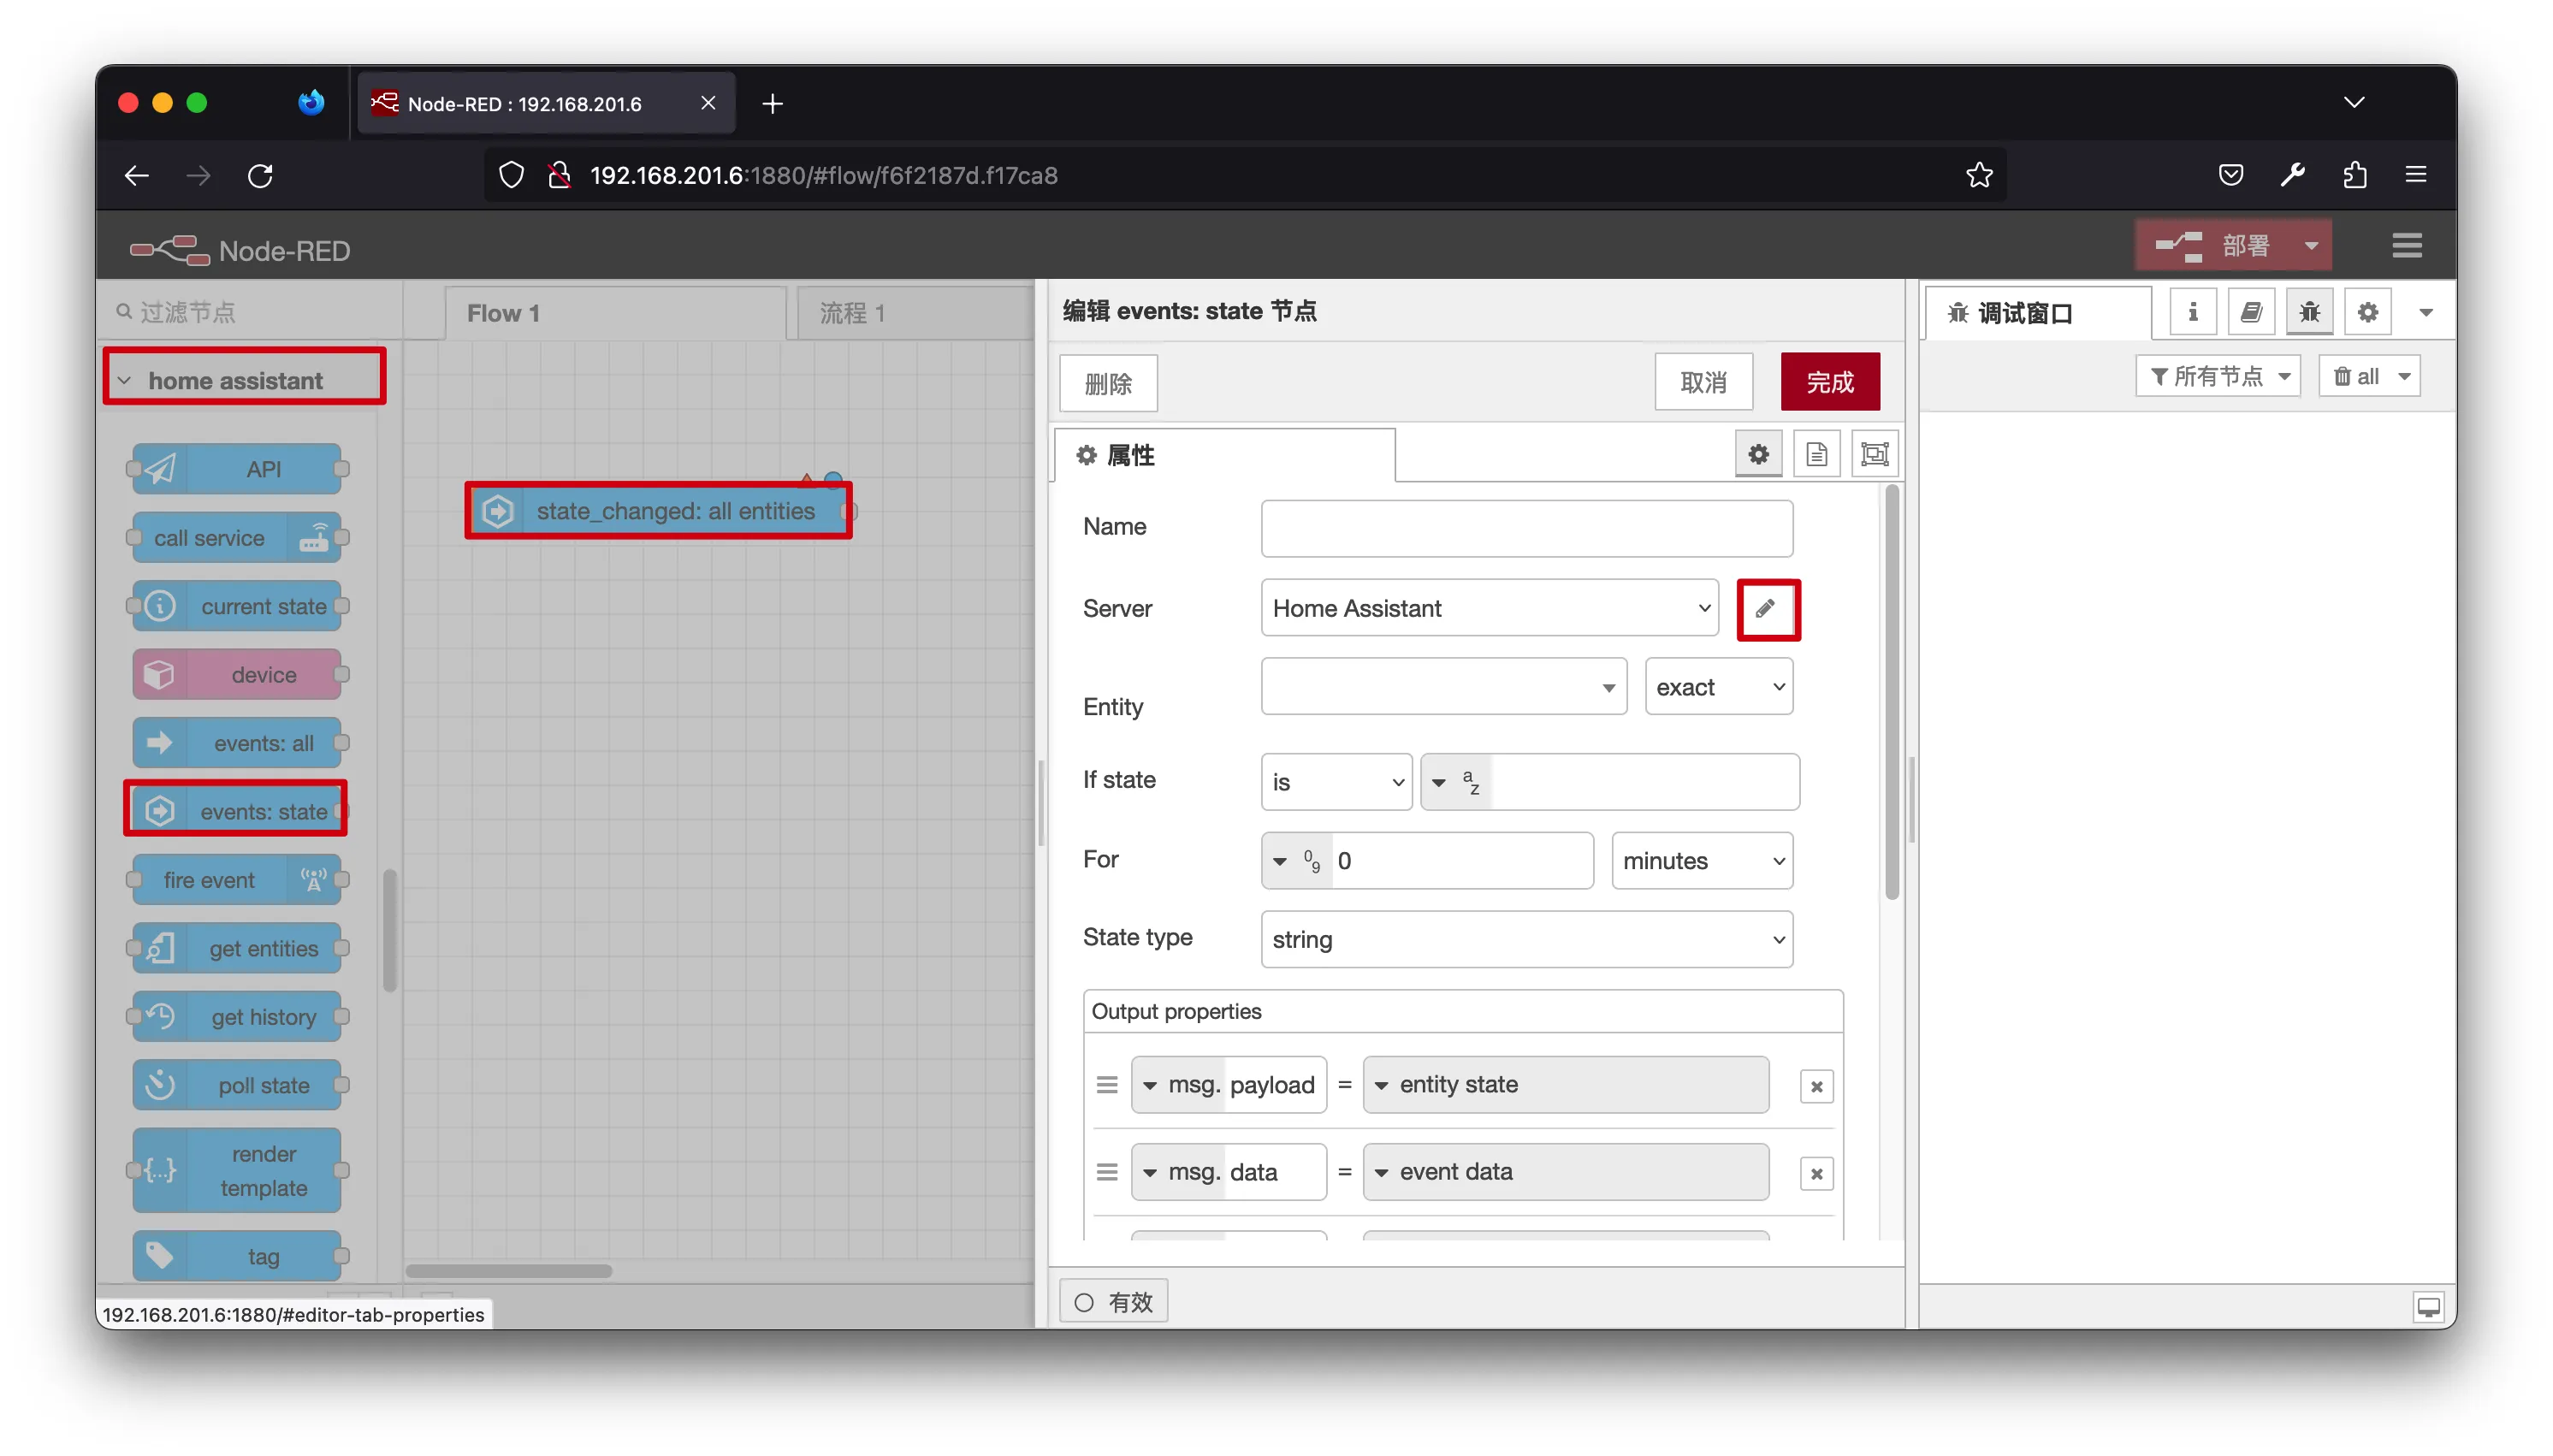Screen dimensions: 2553x1456
Task: Open the exact match type dropdown
Action: (1718, 686)
